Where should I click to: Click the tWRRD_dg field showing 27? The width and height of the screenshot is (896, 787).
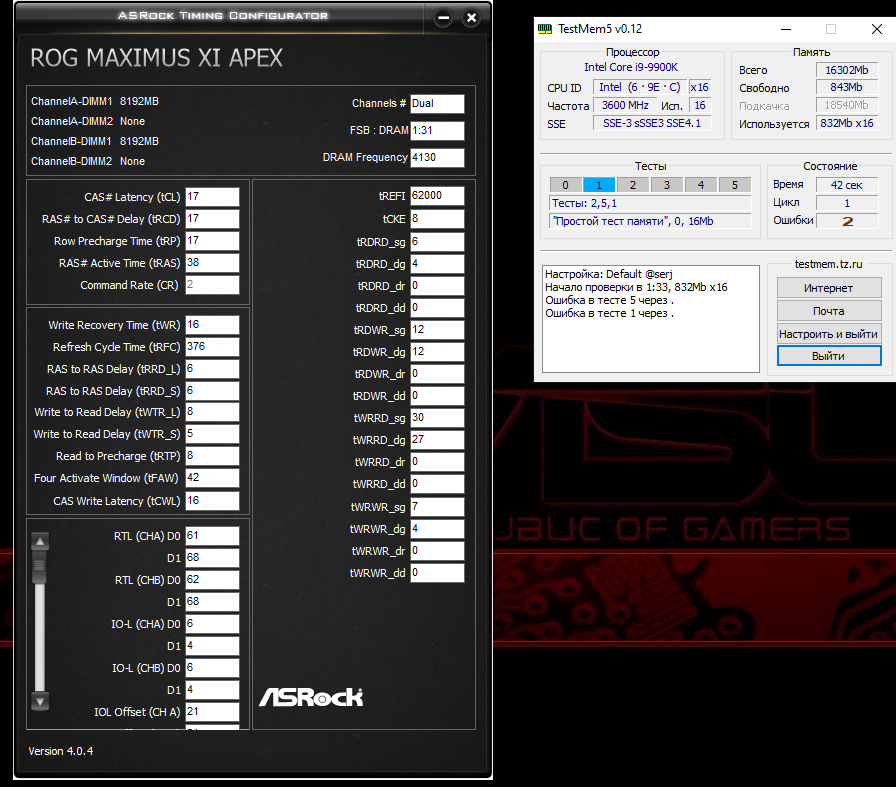(437, 440)
